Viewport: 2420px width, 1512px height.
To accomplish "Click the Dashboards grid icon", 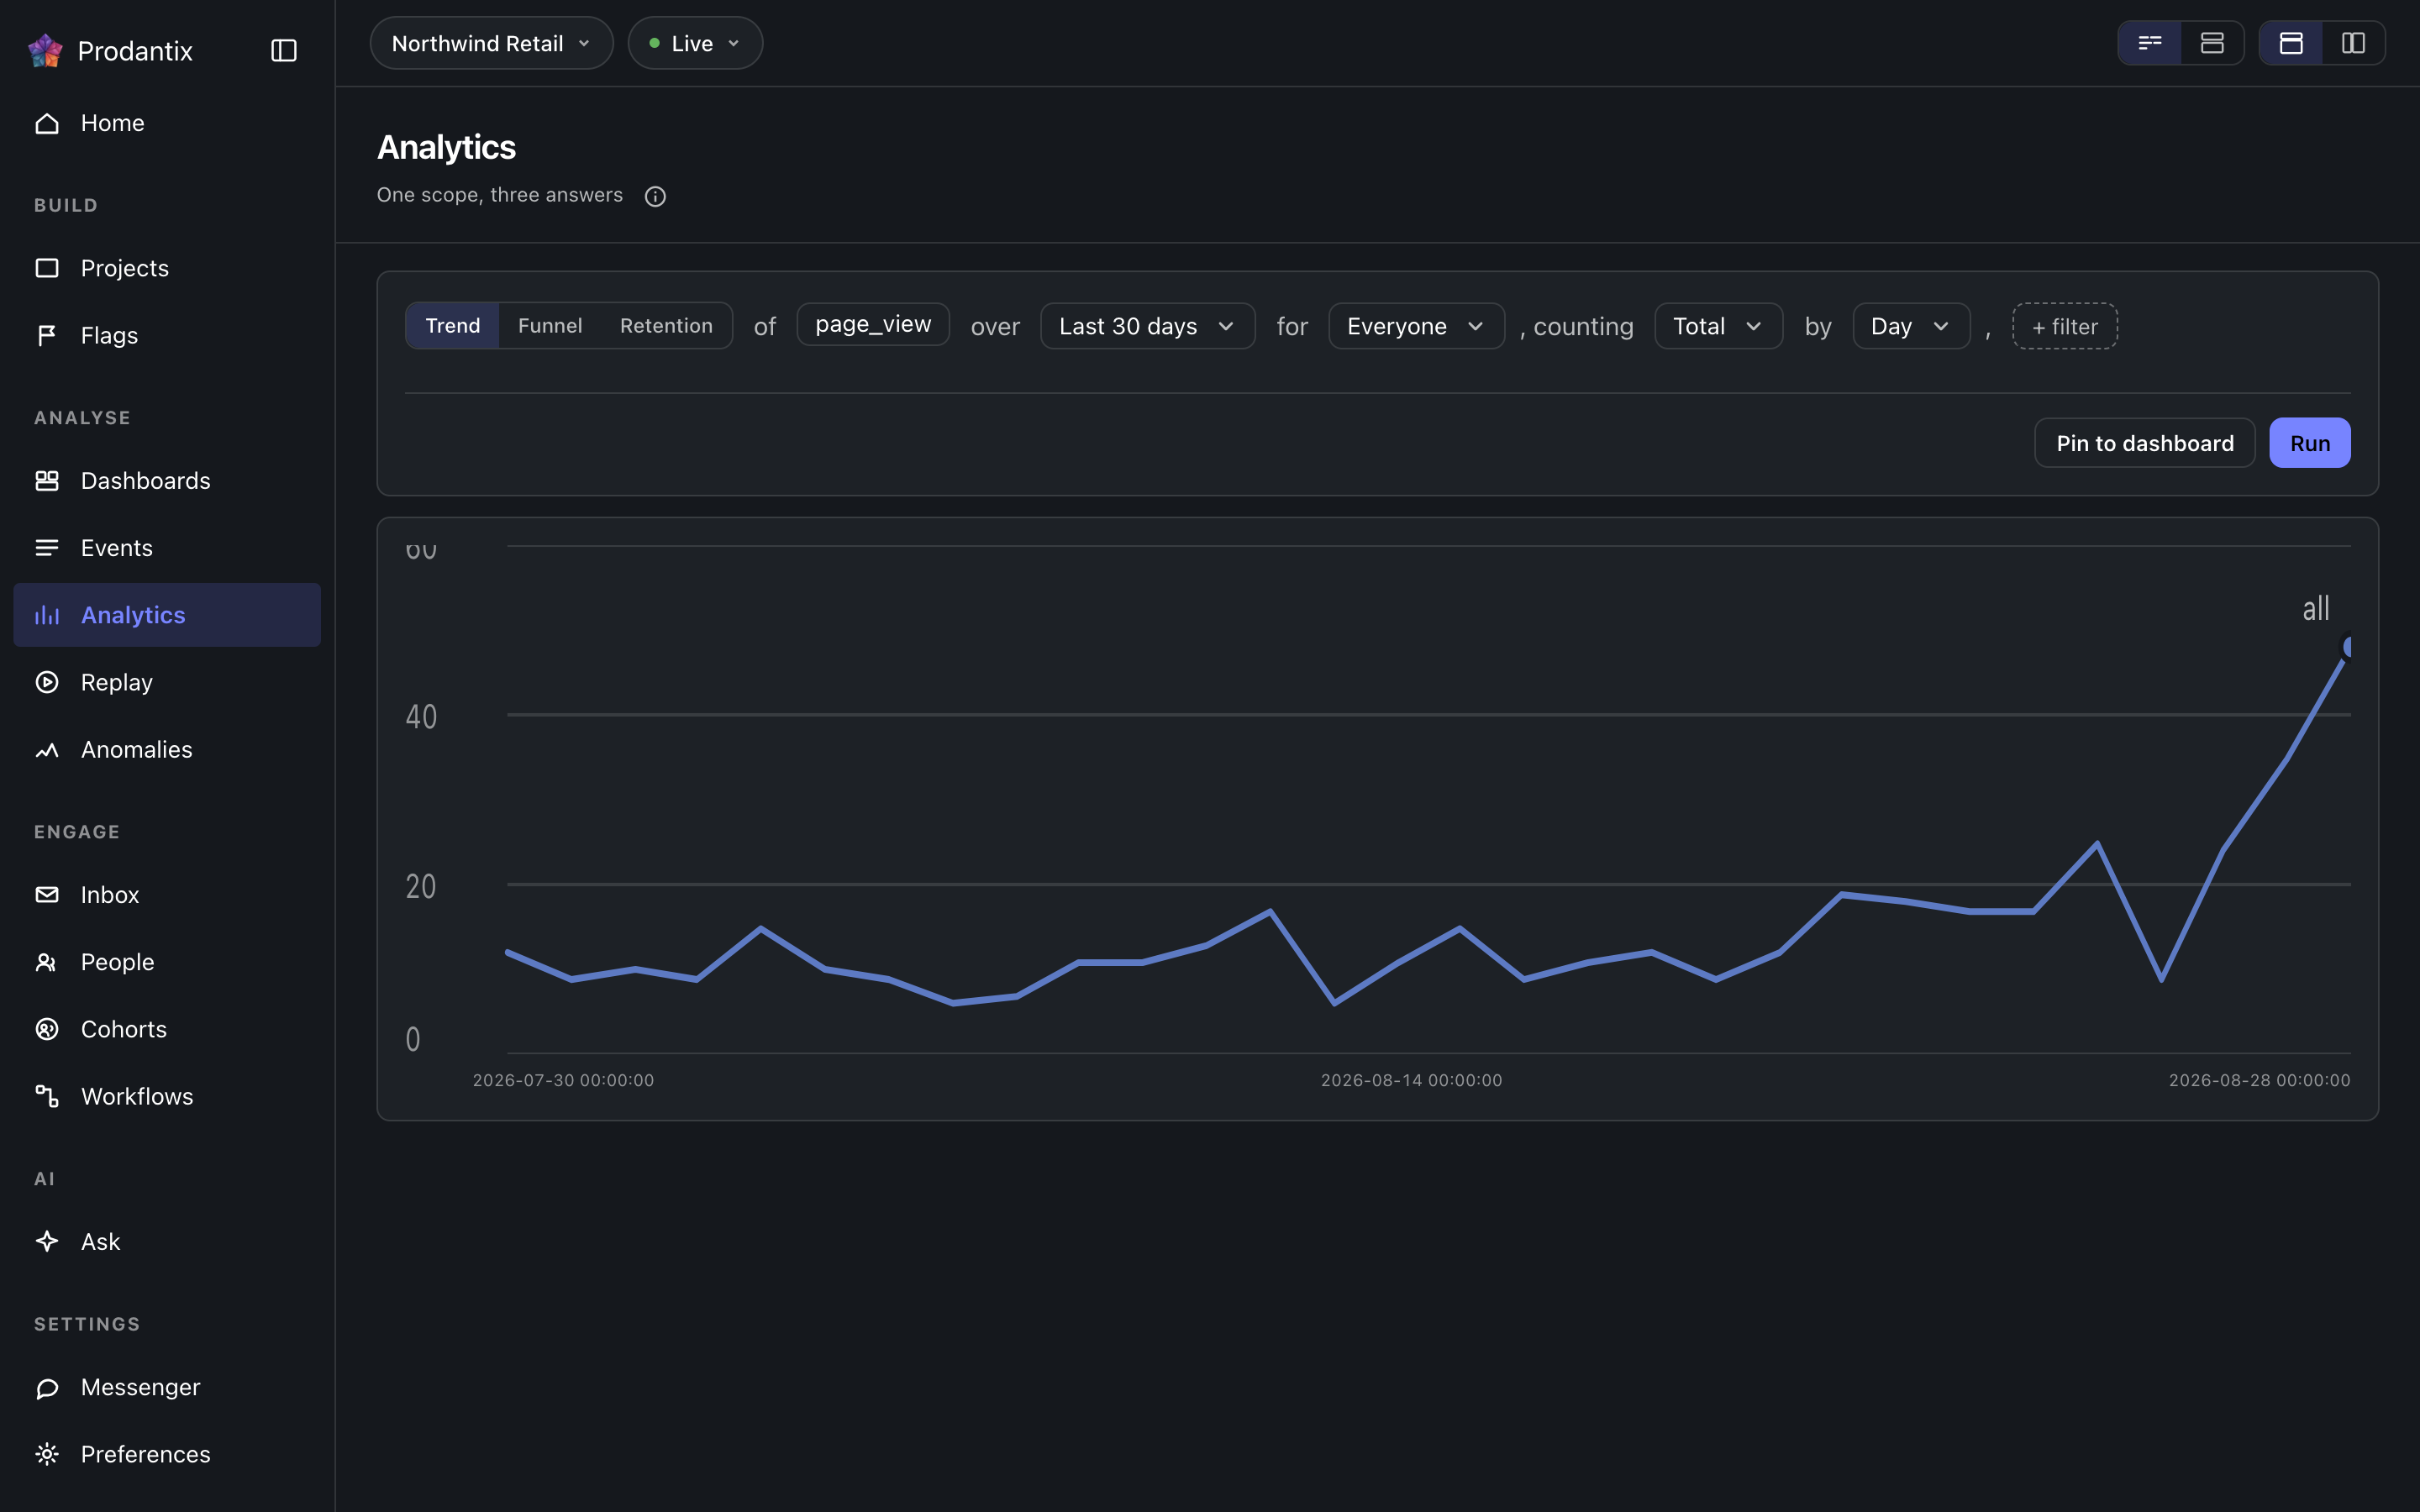I will click(x=47, y=481).
